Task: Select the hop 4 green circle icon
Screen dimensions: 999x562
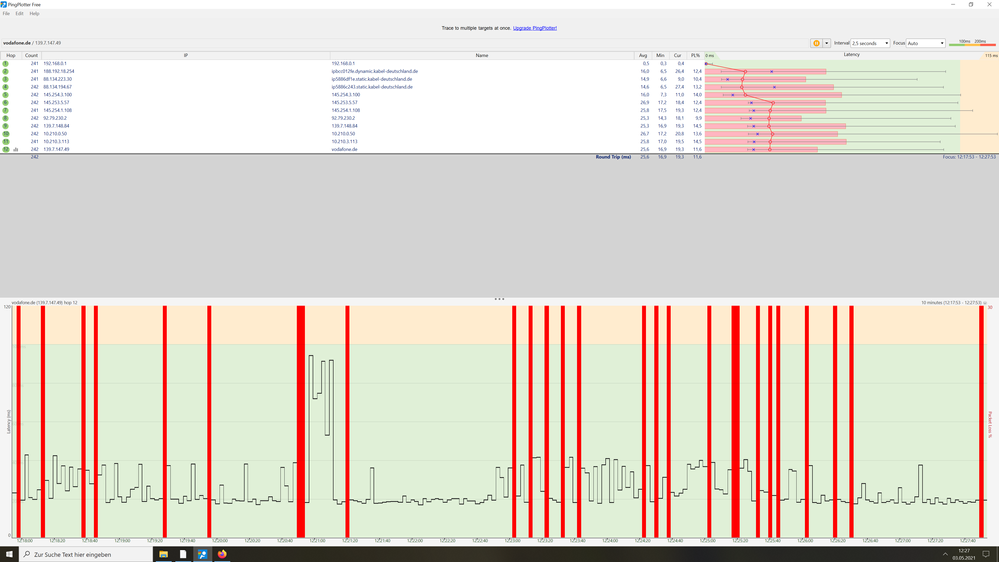Action: click(6, 87)
